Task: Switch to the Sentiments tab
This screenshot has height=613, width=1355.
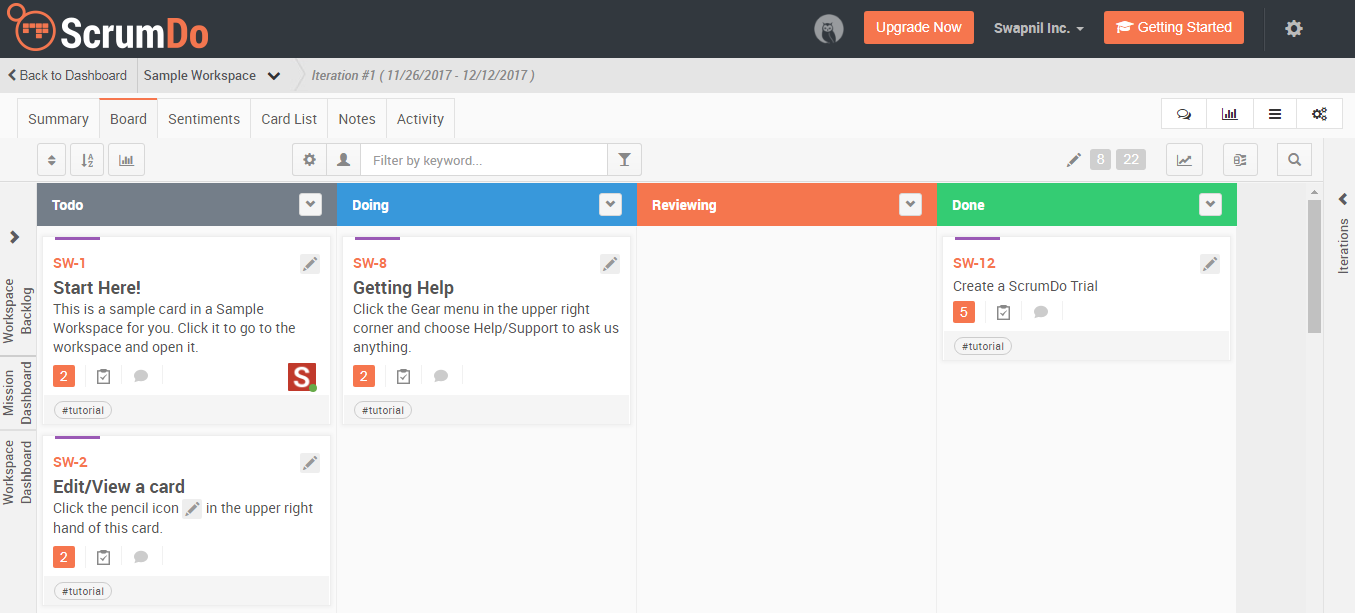Action: [x=204, y=118]
